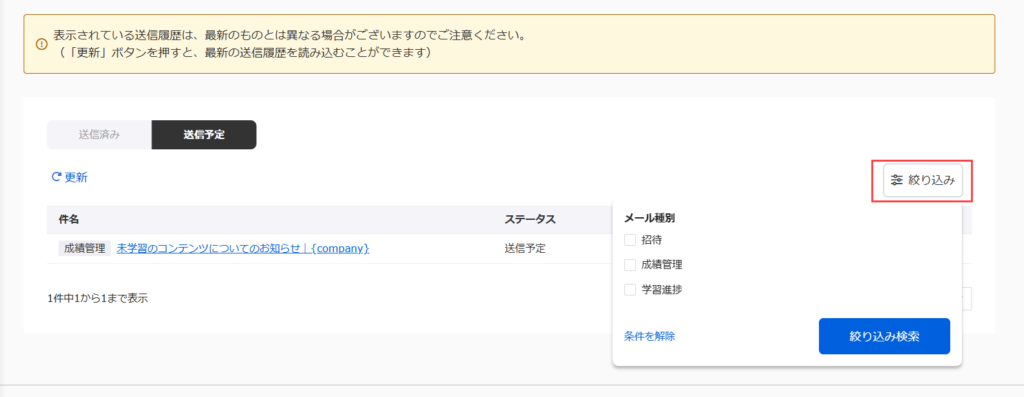Collapse the 絞り込み filter dropdown
Image resolution: width=1024 pixels, height=397 pixels.
tap(923, 180)
